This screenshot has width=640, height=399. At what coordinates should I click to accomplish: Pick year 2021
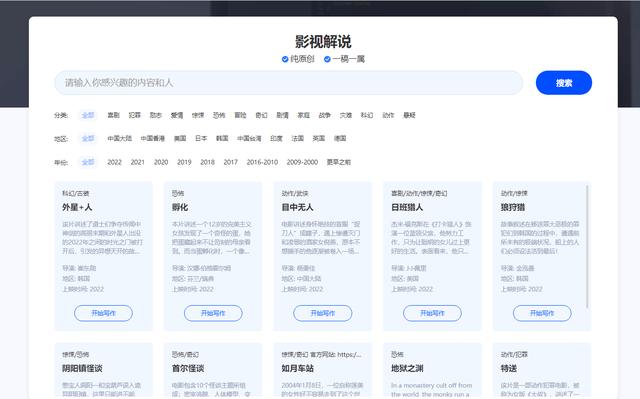point(138,162)
